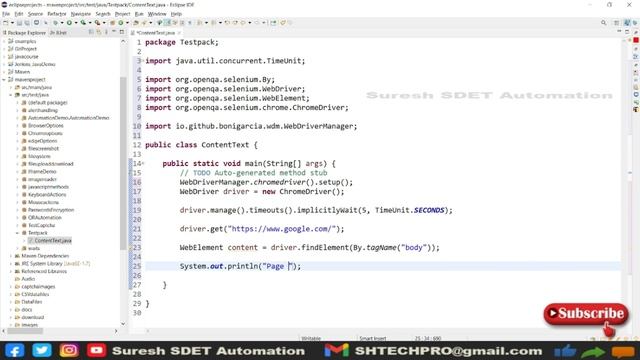Maximize the Package Explorer view

coord(122,32)
